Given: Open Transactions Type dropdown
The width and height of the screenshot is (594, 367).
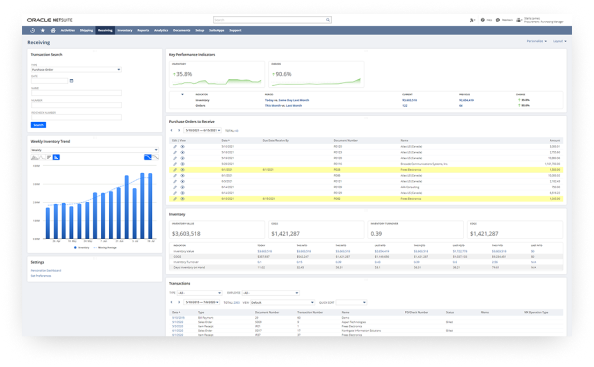Looking at the screenshot, I should click(x=199, y=293).
